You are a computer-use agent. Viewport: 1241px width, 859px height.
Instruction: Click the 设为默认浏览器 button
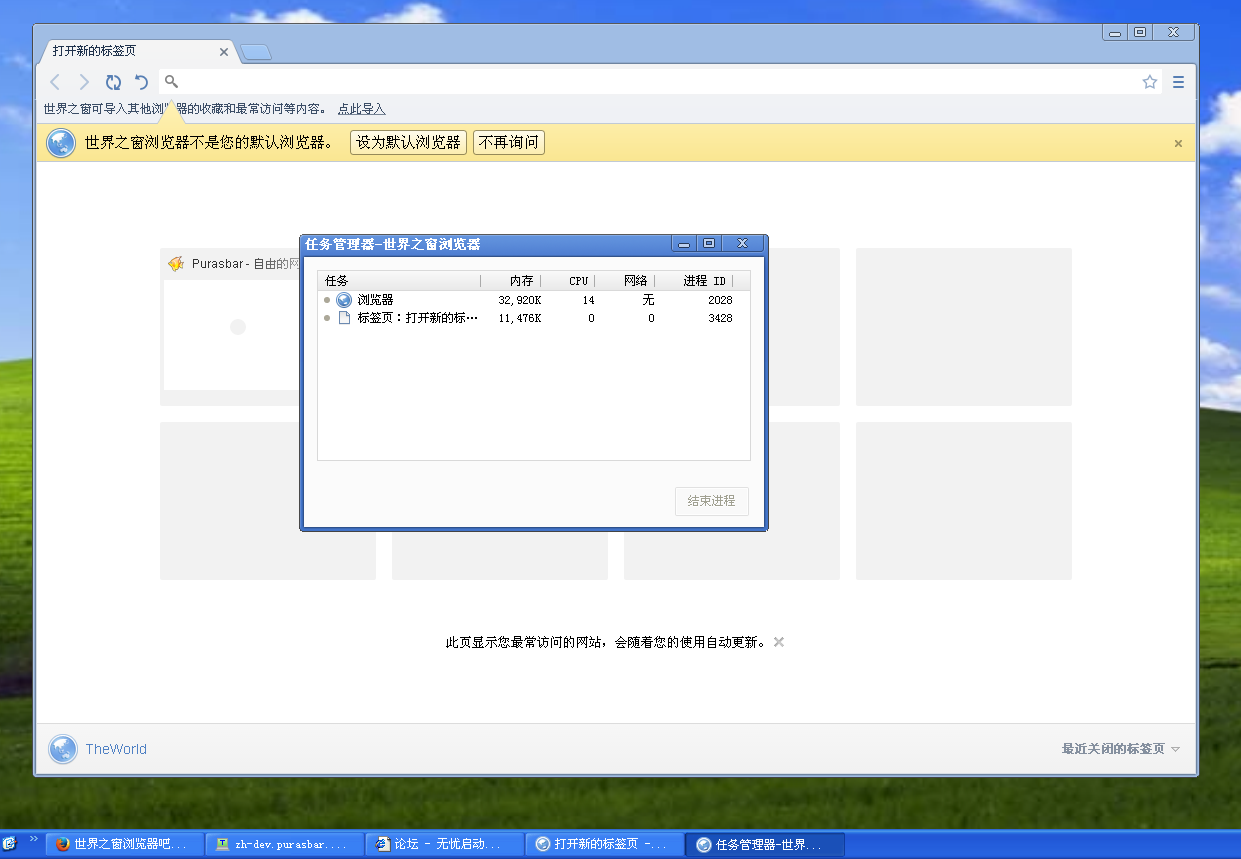(x=408, y=142)
